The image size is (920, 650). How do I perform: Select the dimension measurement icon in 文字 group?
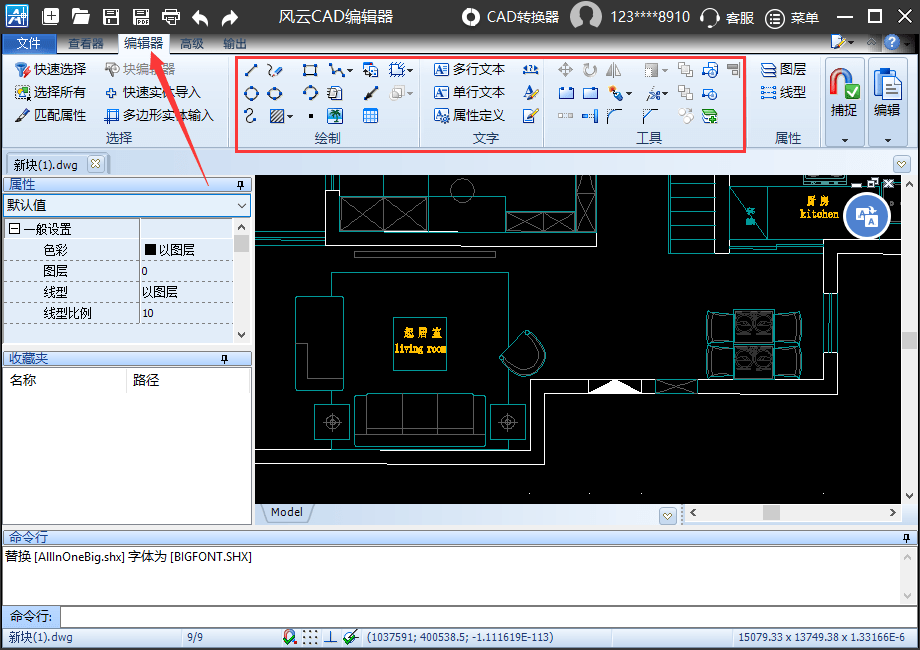530,70
